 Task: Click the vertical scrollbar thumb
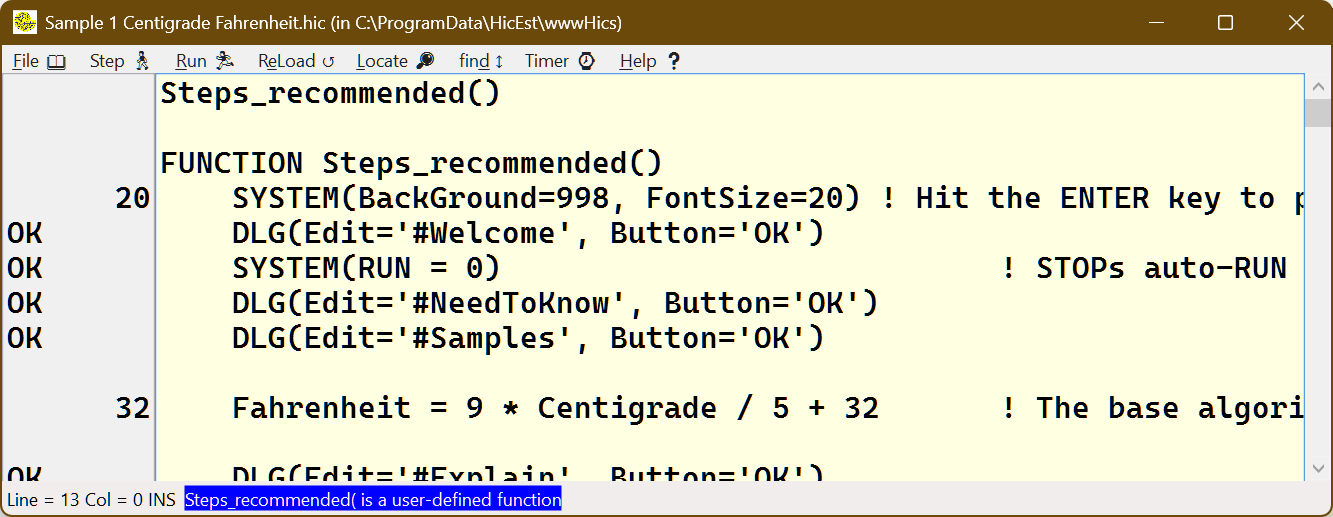(1318, 112)
